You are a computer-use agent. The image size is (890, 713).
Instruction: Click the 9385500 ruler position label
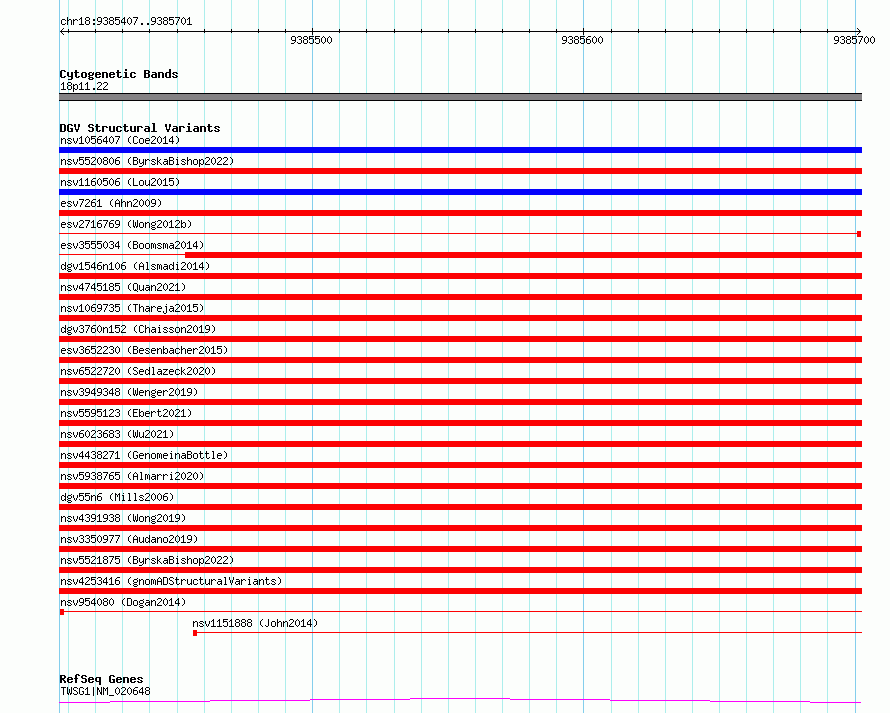pyautogui.click(x=311, y=40)
